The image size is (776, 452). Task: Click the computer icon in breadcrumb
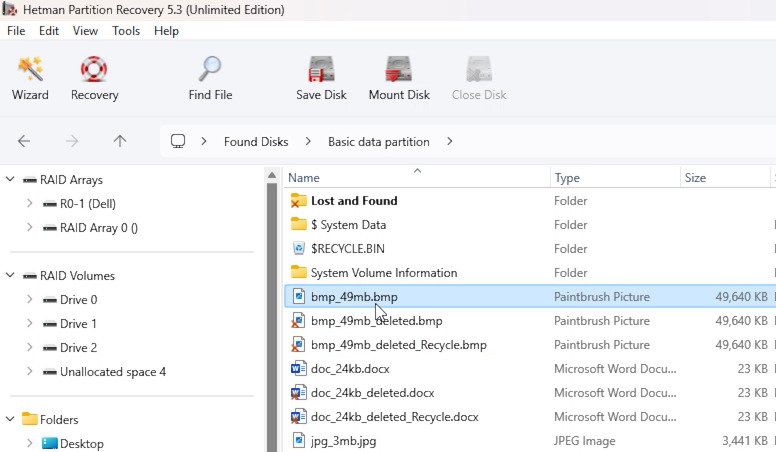coord(178,142)
